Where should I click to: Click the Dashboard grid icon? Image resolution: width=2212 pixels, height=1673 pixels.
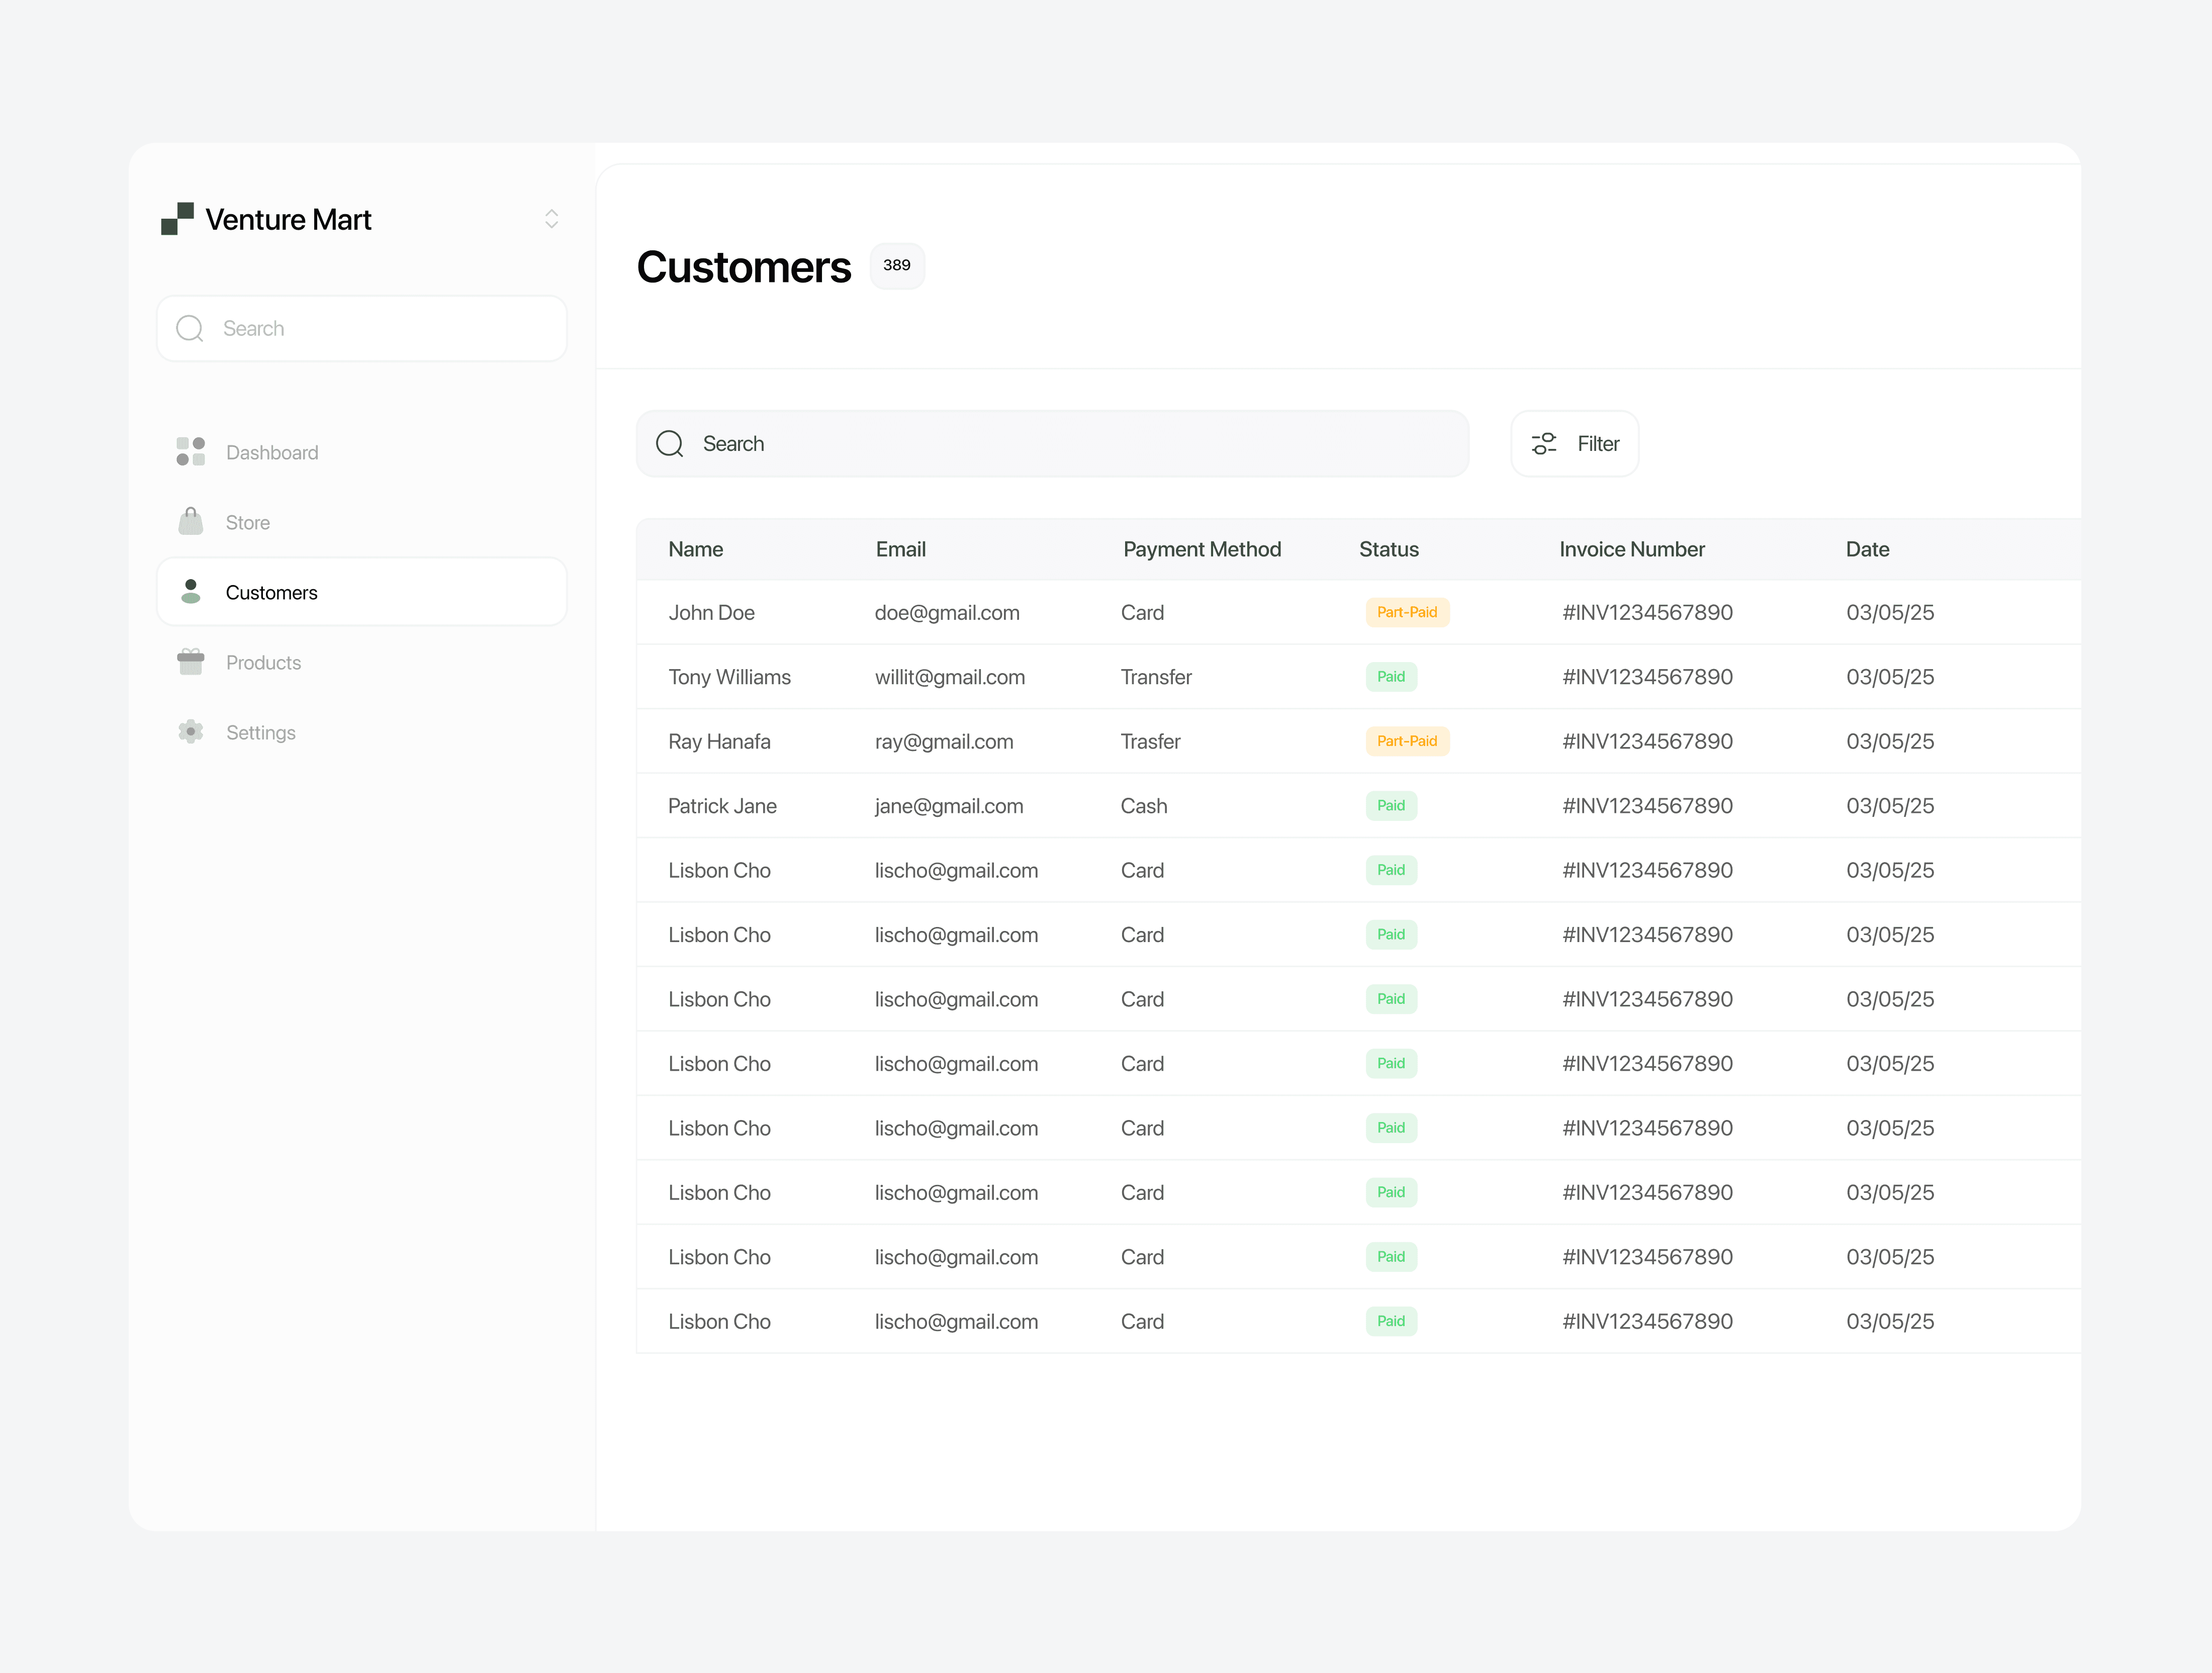click(x=190, y=452)
